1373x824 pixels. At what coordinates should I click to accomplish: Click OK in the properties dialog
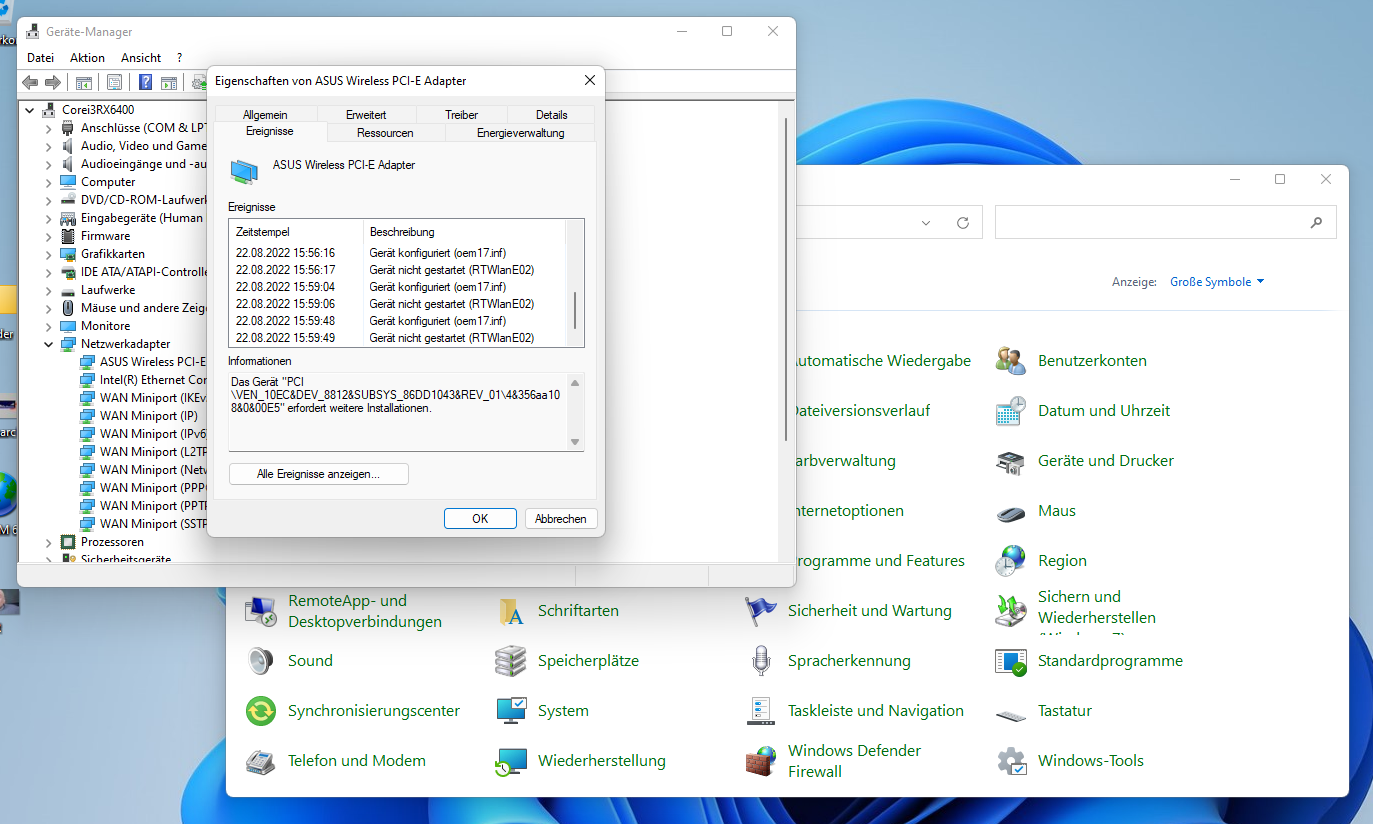pos(480,519)
